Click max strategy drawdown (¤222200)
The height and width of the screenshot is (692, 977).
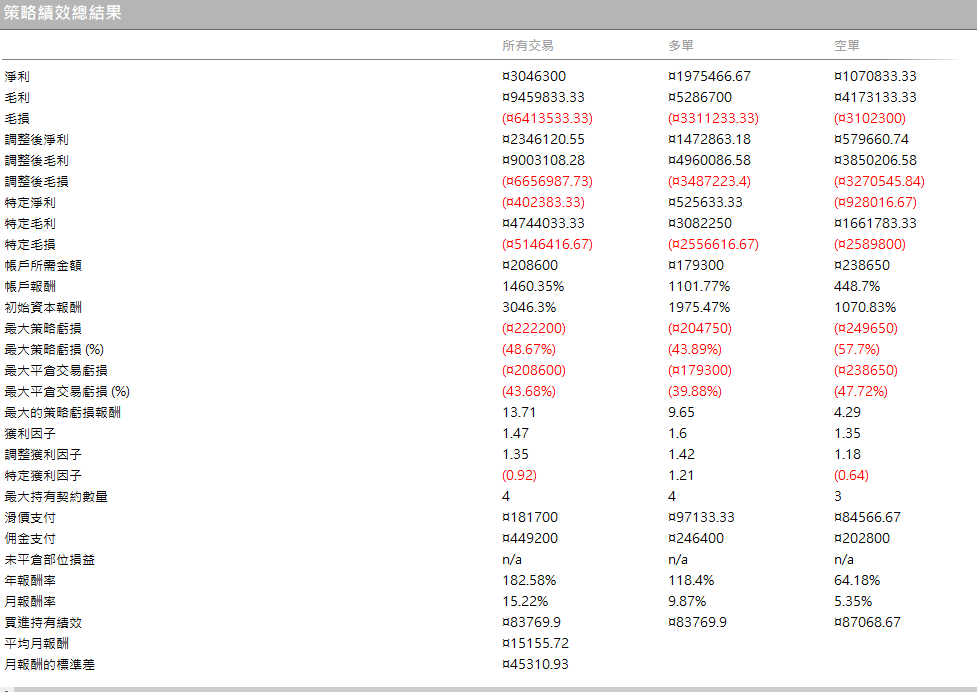click(534, 328)
